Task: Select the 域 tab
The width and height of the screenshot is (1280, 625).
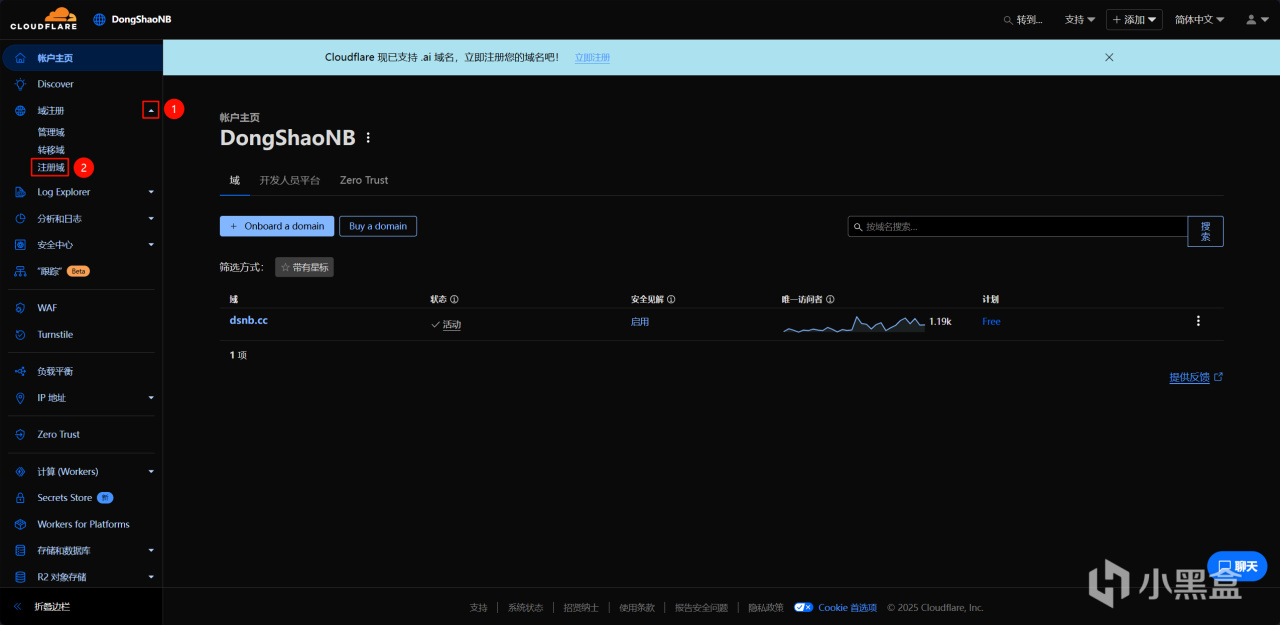Action: (x=235, y=180)
